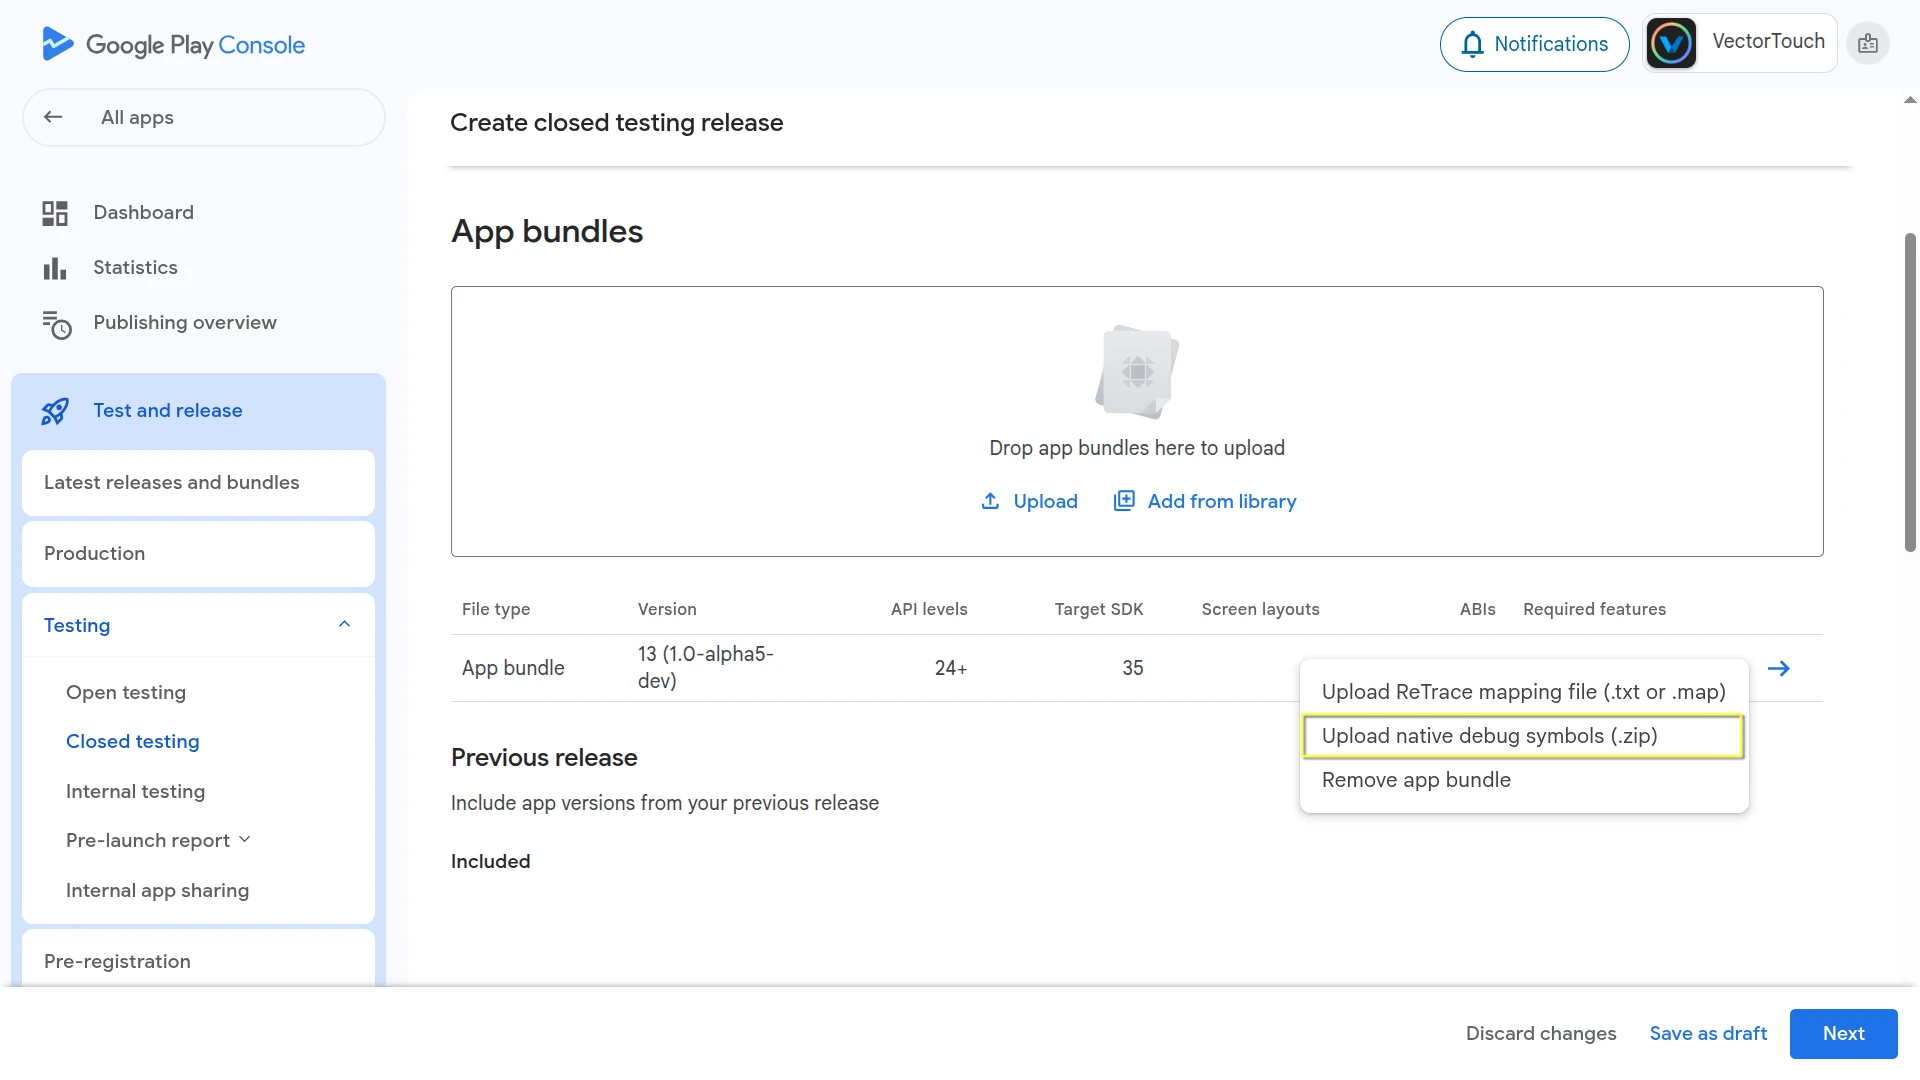The height and width of the screenshot is (1080, 1920).
Task: Open the Notifications button
Action: (x=1534, y=44)
